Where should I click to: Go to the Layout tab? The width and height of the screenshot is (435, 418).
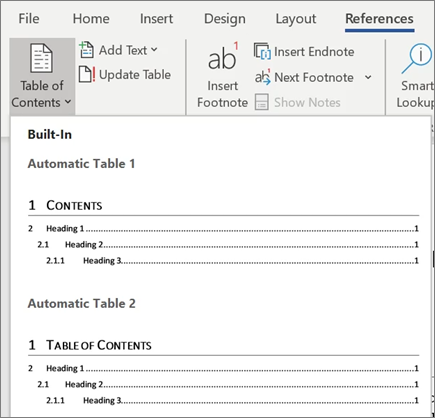pyautogui.click(x=296, y=19)
